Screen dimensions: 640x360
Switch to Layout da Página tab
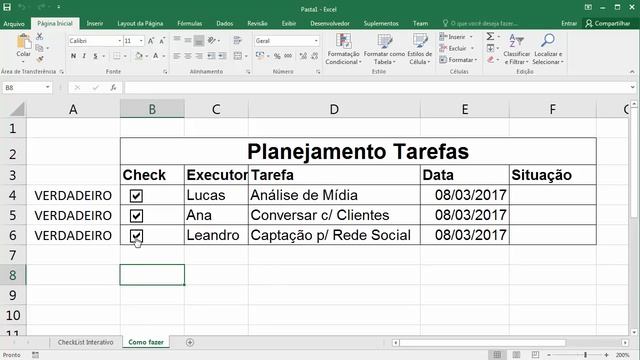(x=140, y=24)
